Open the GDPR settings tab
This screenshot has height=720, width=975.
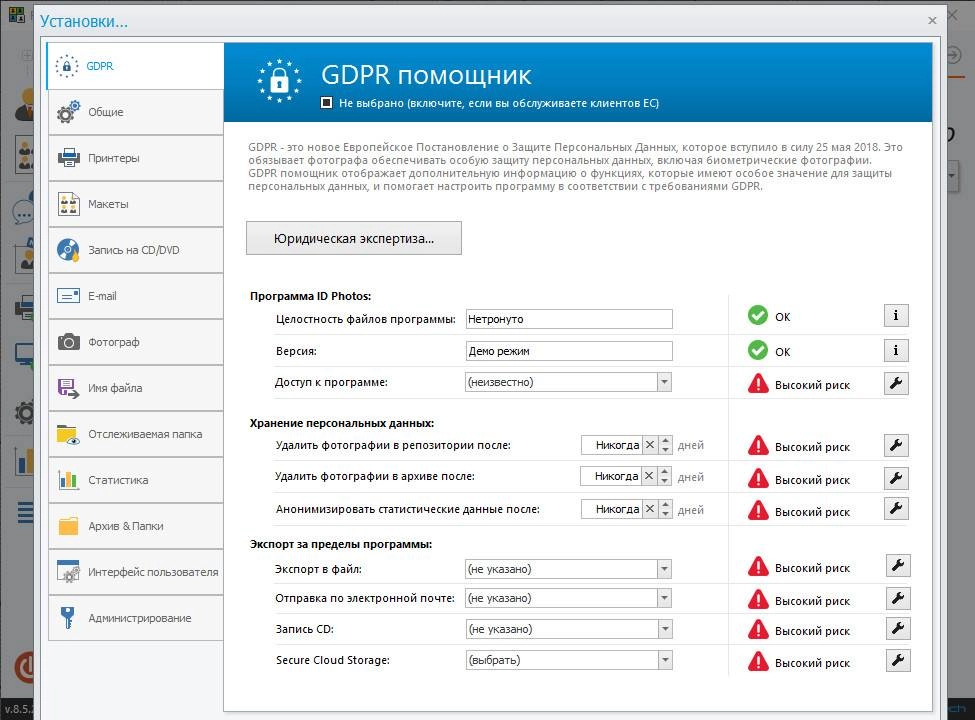[x=136, y=66]
